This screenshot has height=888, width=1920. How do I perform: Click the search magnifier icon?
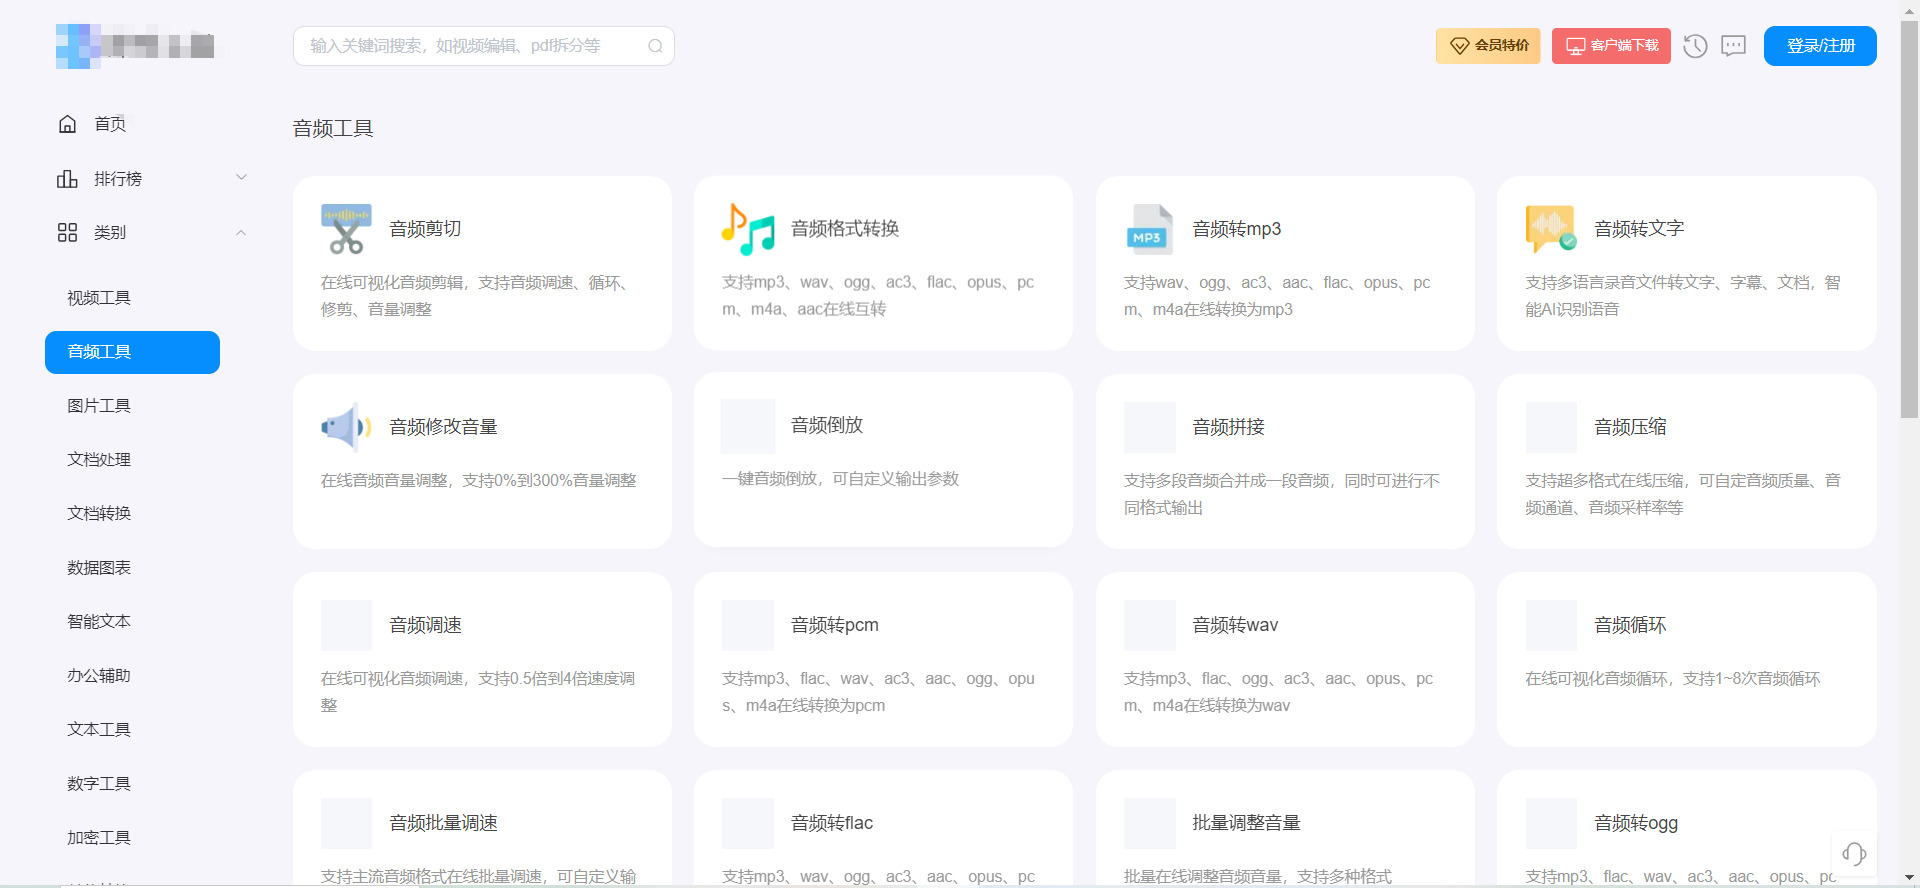point(655,46)
